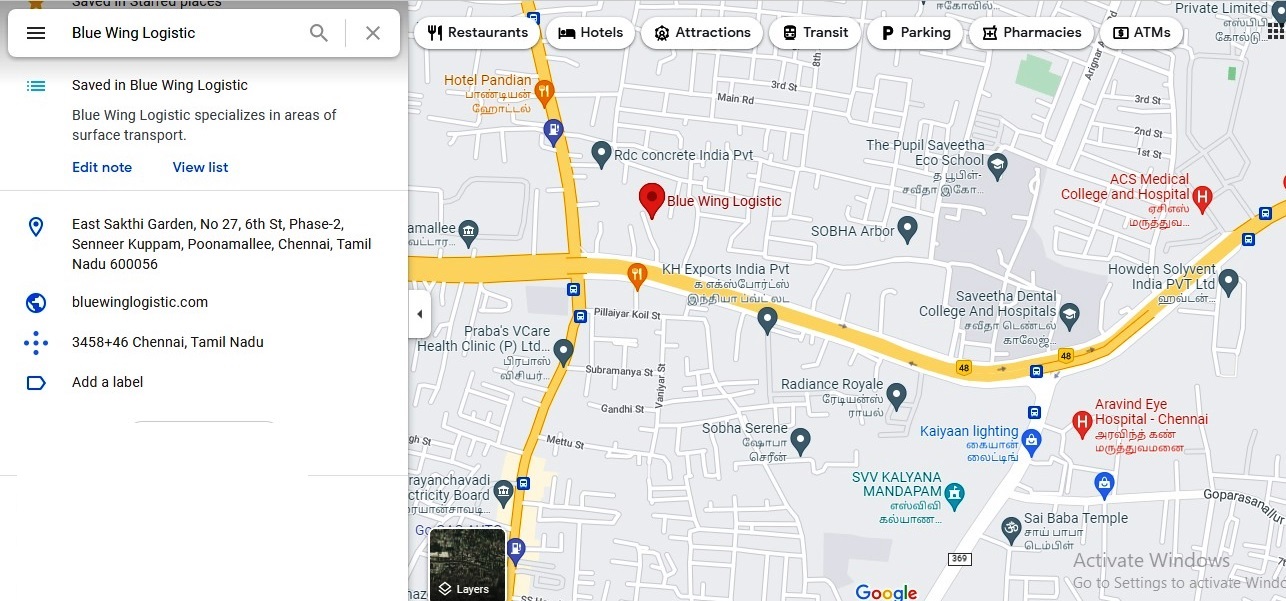Open View list link
Screen dimensions: 1286x601
click(x=200, y=167)
